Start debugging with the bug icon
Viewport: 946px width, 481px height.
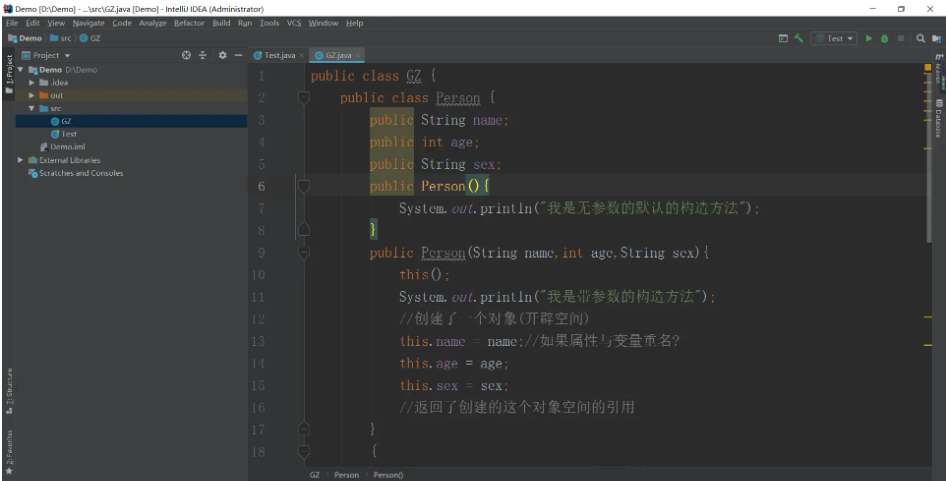point(884,38)
